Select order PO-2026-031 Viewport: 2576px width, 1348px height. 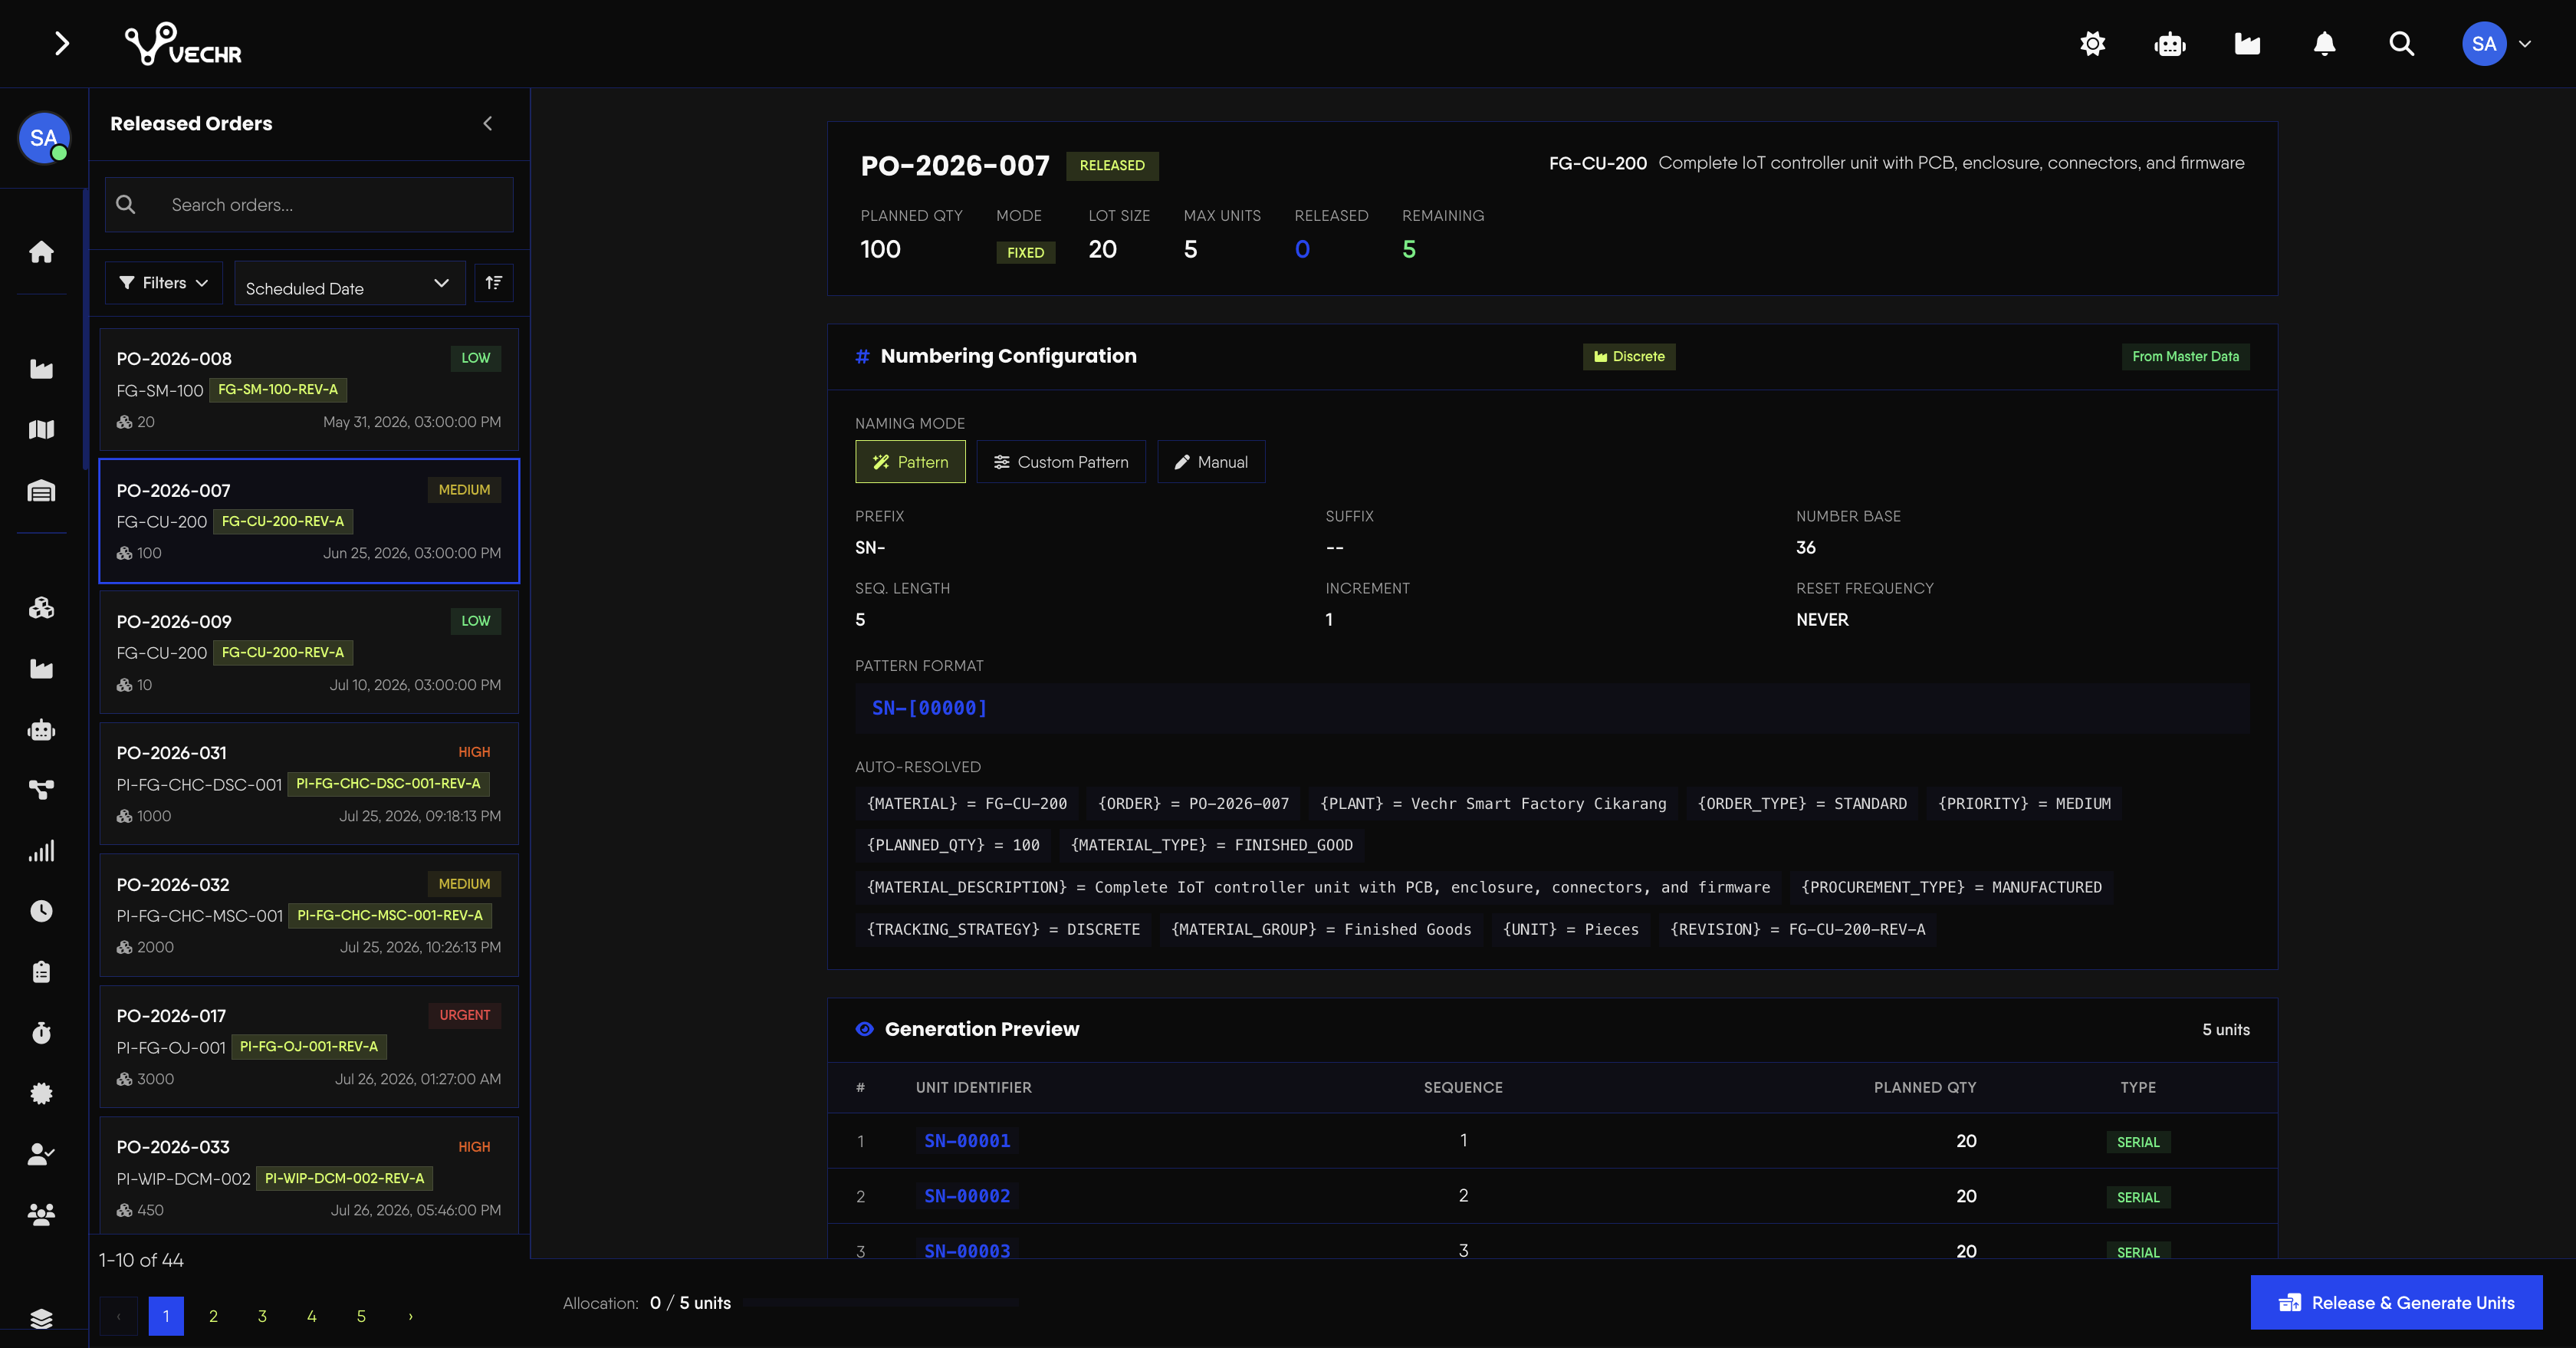point(309,784)
